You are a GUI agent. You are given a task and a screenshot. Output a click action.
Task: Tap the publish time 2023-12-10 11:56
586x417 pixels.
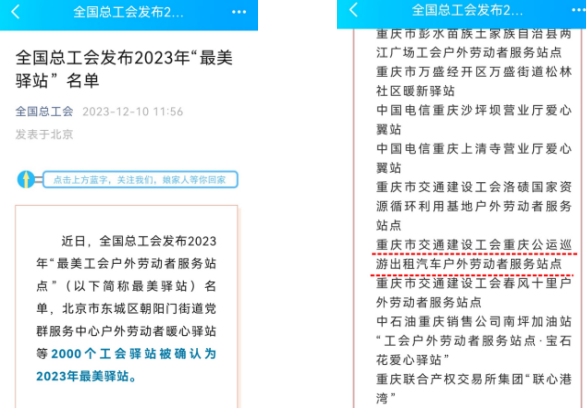tap(133, 112)
